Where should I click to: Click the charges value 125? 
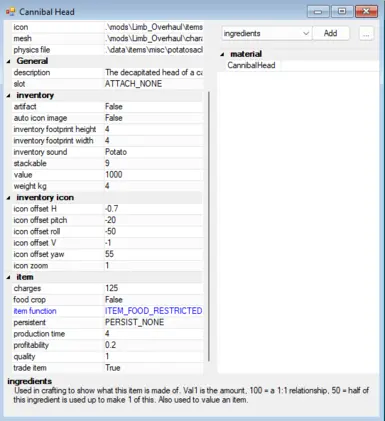click(x=153, y=288)
